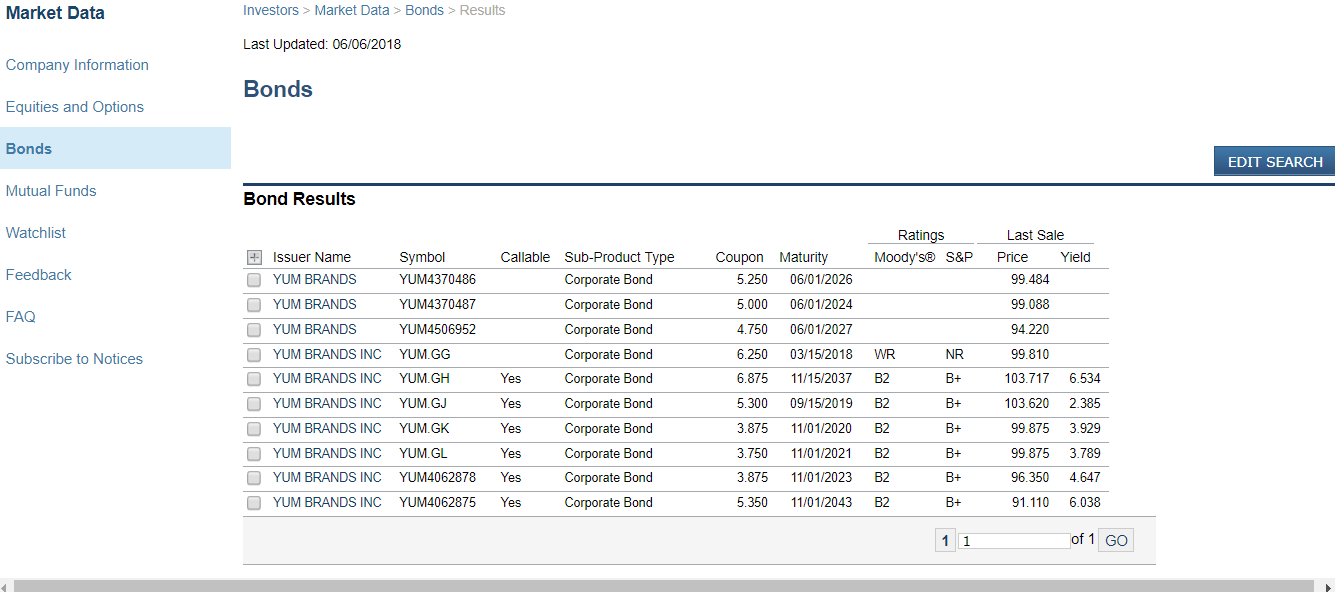Sort by the Sub-Product Type column header
The height and width of the screenshot is (592, 1335).
tap(619, 257)
